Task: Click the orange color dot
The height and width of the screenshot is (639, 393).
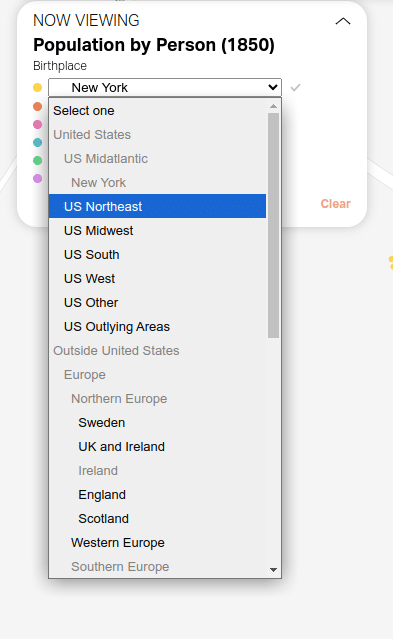Action: (x=38, y=106)
